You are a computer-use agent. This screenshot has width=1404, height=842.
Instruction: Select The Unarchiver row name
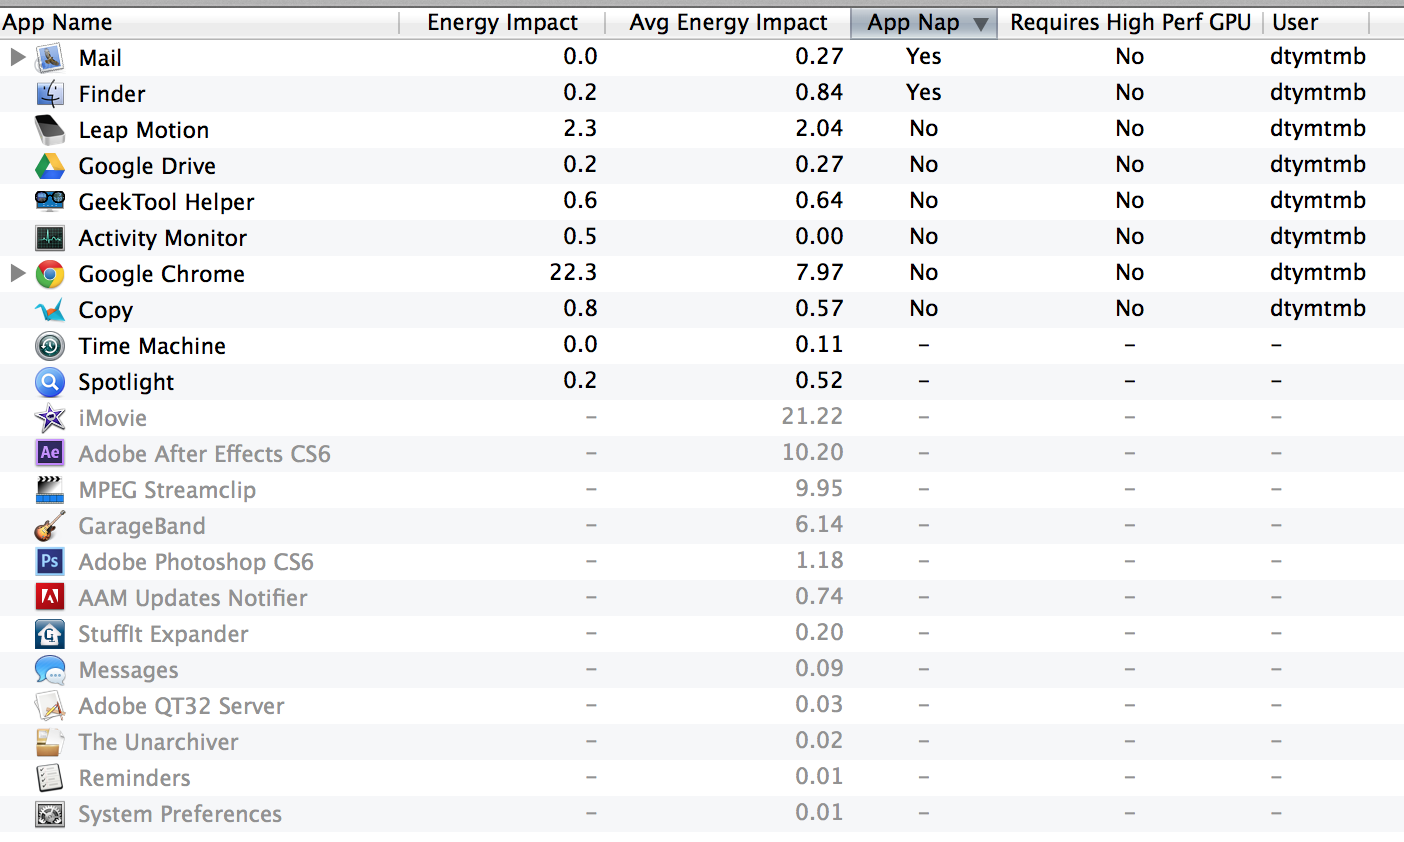(158, 742)
